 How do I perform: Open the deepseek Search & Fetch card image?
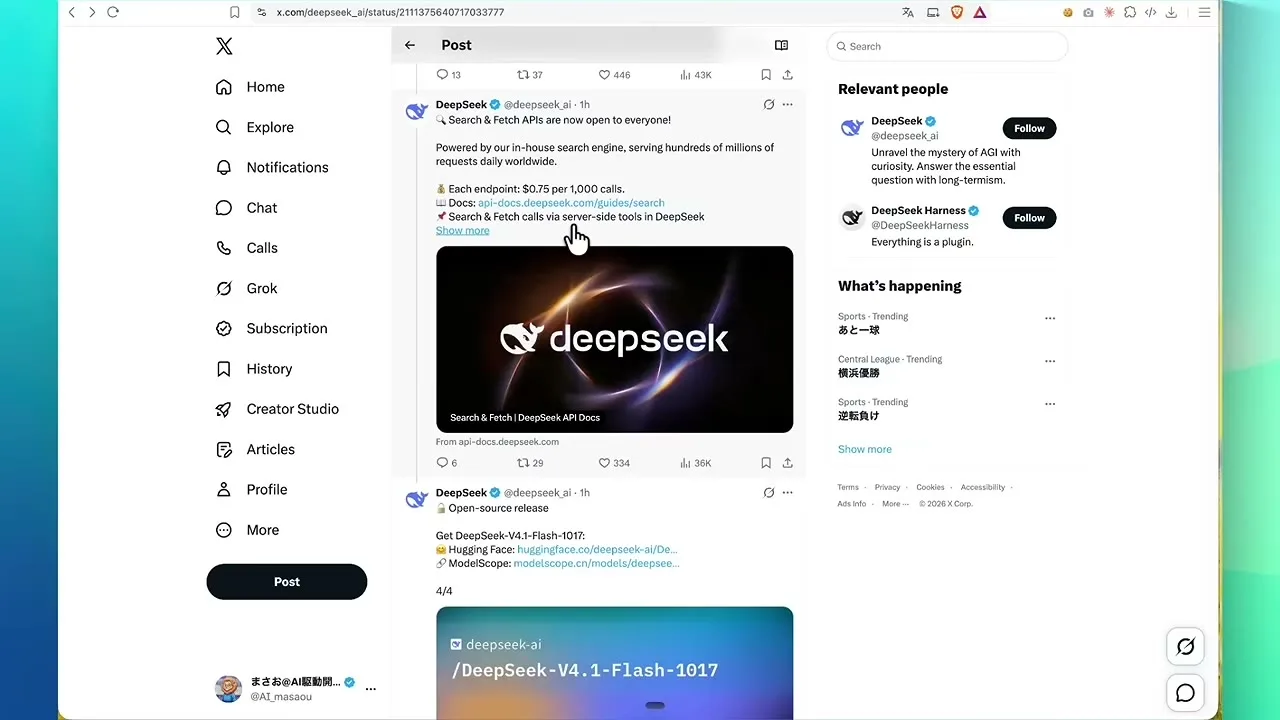point(614,339)
